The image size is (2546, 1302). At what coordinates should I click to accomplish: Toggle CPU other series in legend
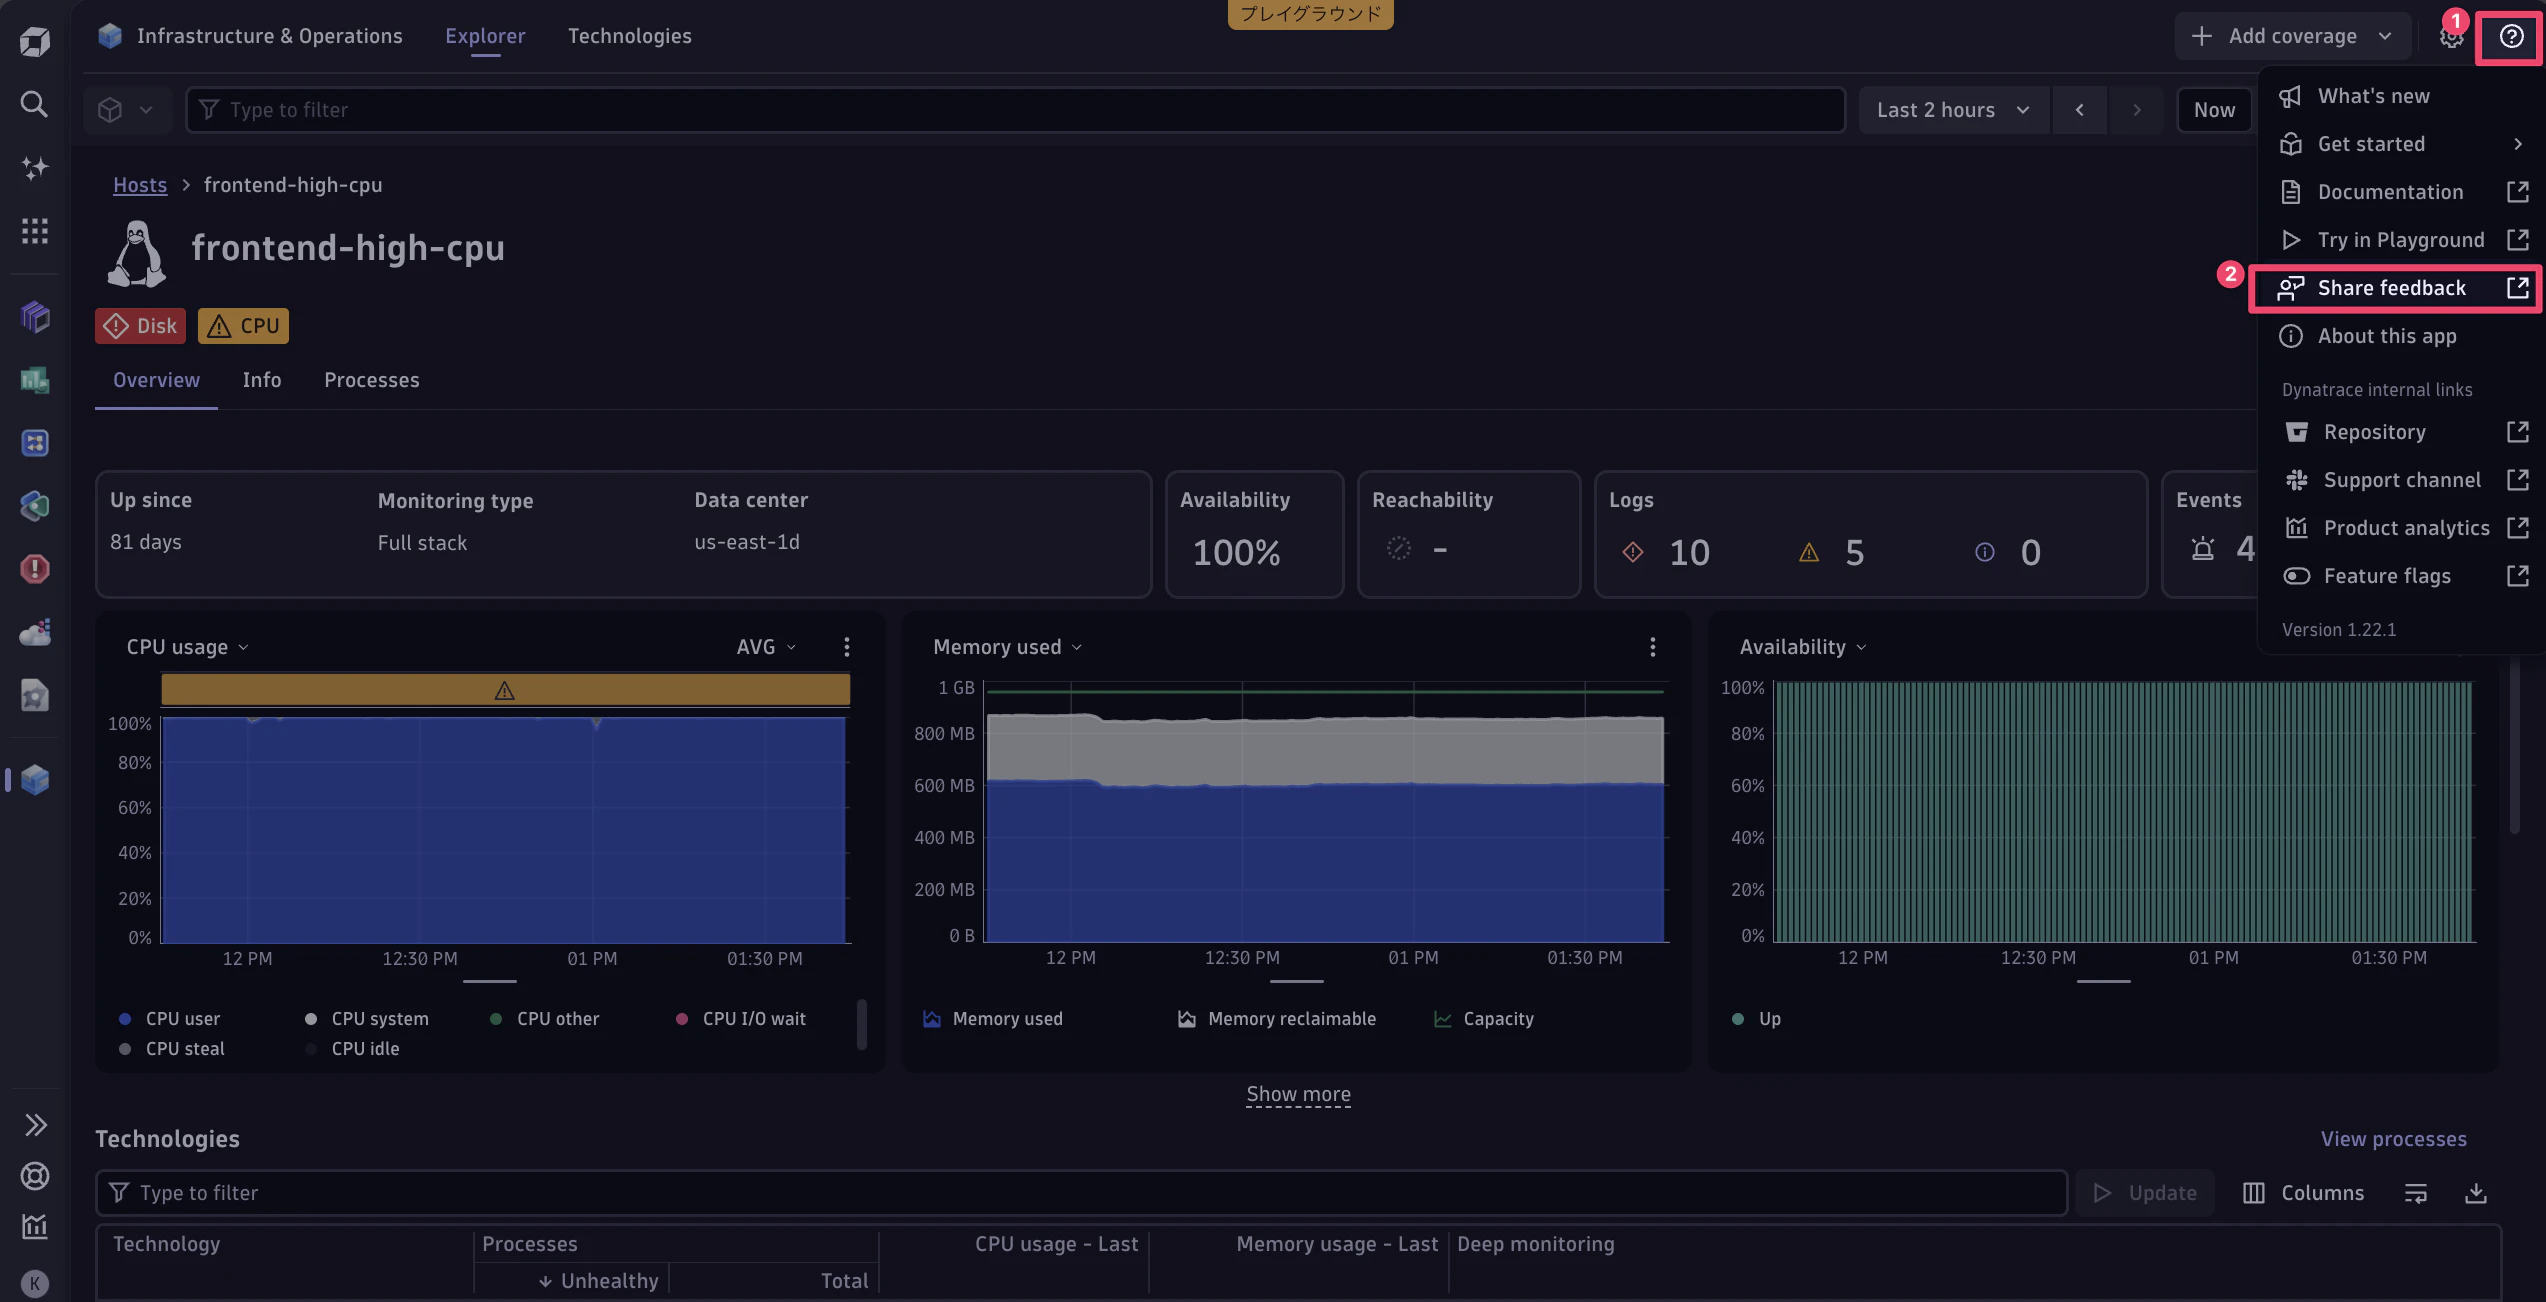544,1019
